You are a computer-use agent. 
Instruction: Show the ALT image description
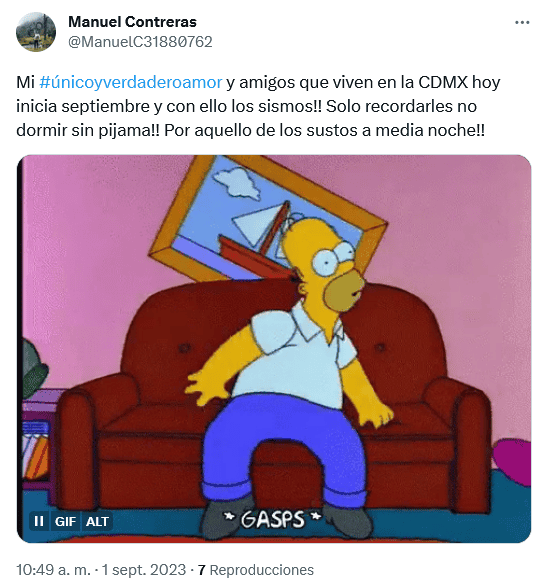[97, 521]
